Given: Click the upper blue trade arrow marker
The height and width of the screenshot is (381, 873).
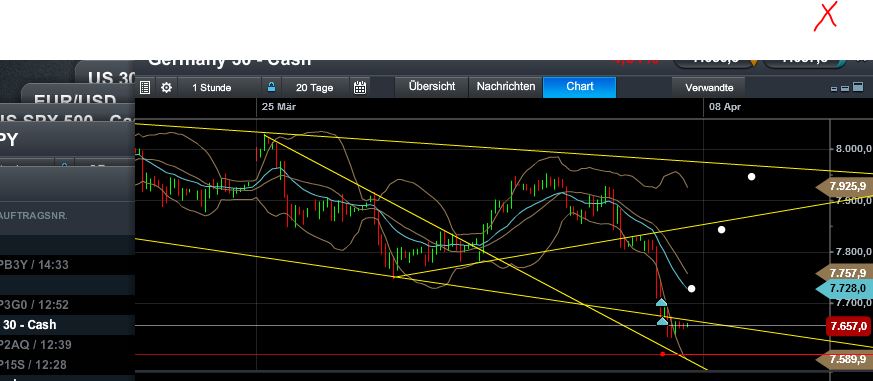Looking at the screenshot, I should 661,302.
